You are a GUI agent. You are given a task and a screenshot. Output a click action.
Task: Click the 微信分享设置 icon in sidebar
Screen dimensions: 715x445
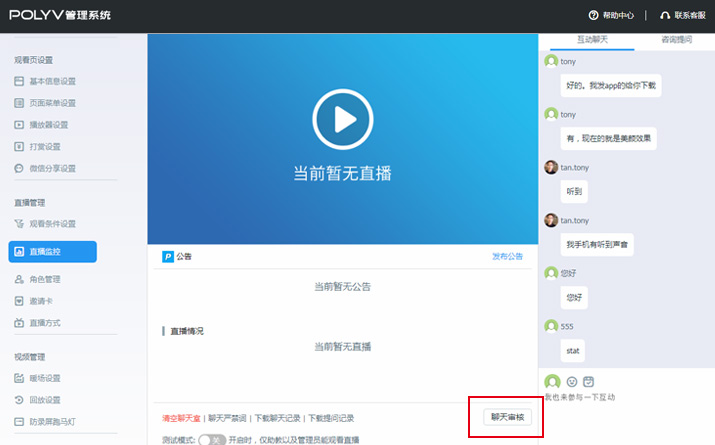[19, 168]
